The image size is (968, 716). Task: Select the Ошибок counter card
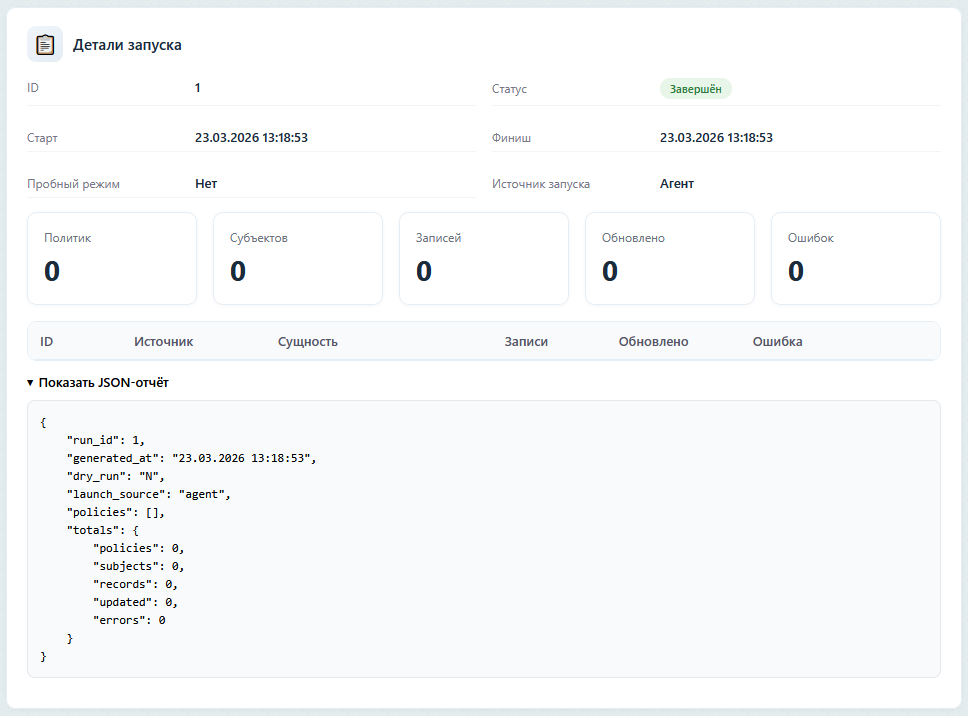[855, 258]
